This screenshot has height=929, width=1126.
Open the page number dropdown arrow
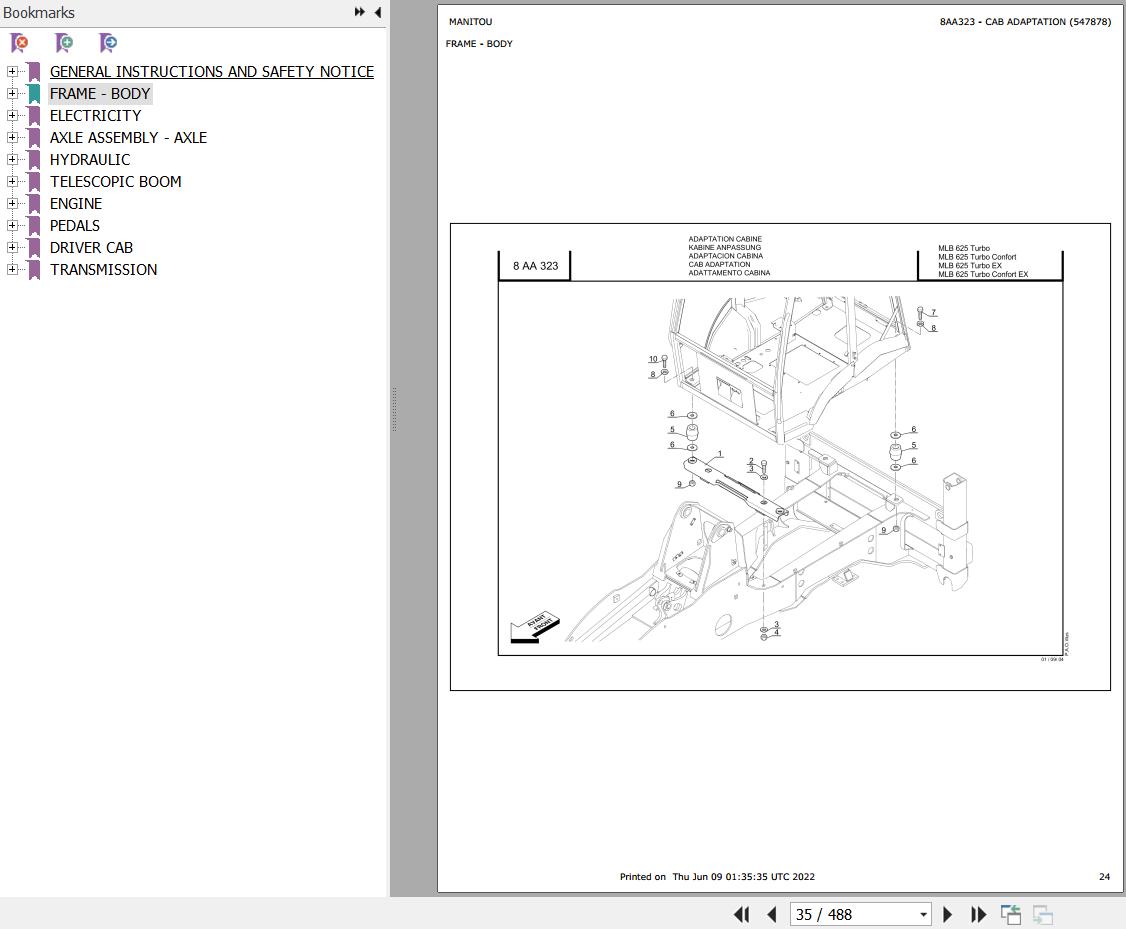point(923,915)
